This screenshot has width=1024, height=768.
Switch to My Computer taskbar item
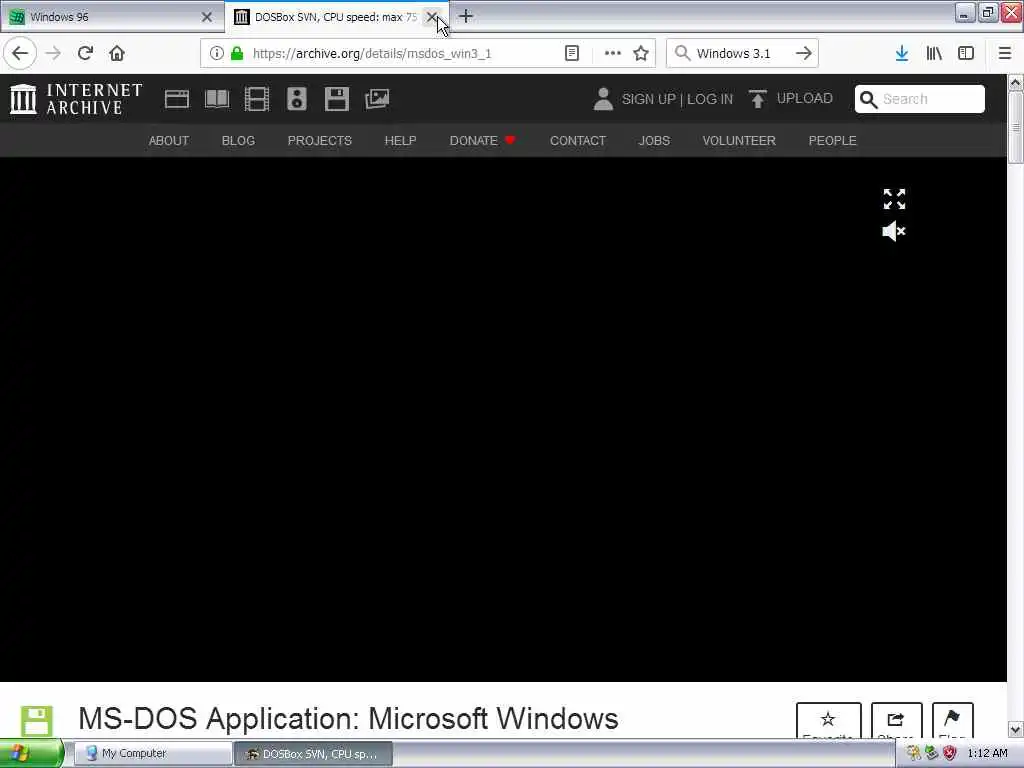153,754
